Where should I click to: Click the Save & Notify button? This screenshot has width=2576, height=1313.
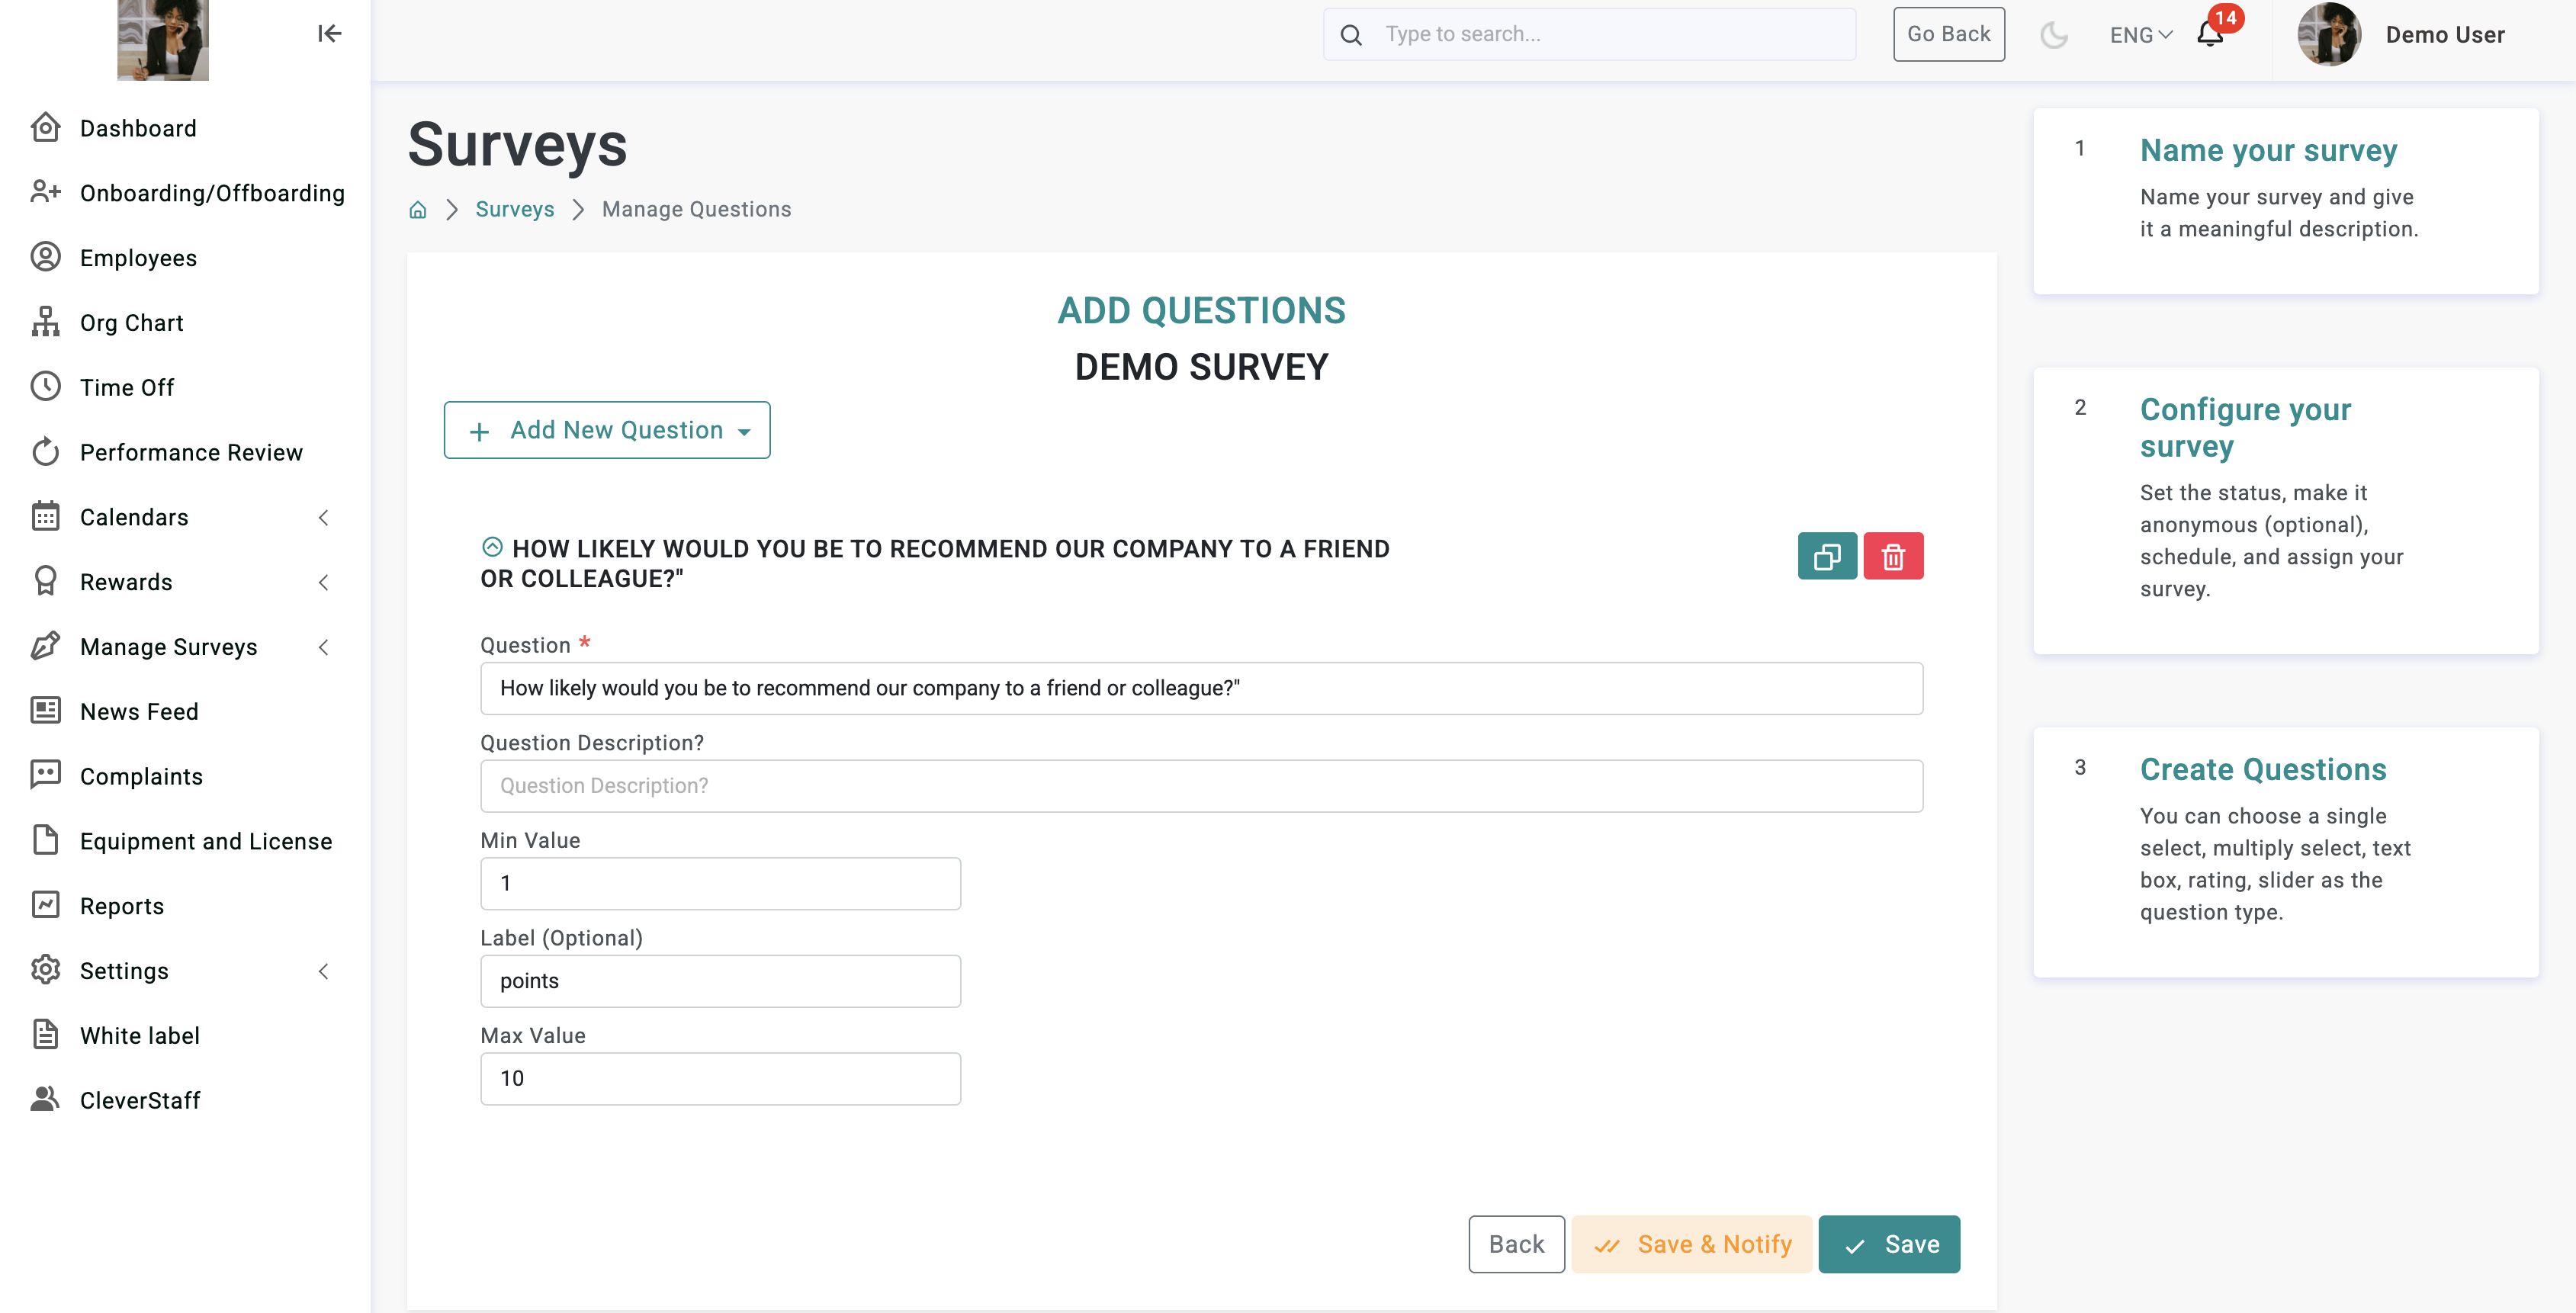point(1691,1244)
